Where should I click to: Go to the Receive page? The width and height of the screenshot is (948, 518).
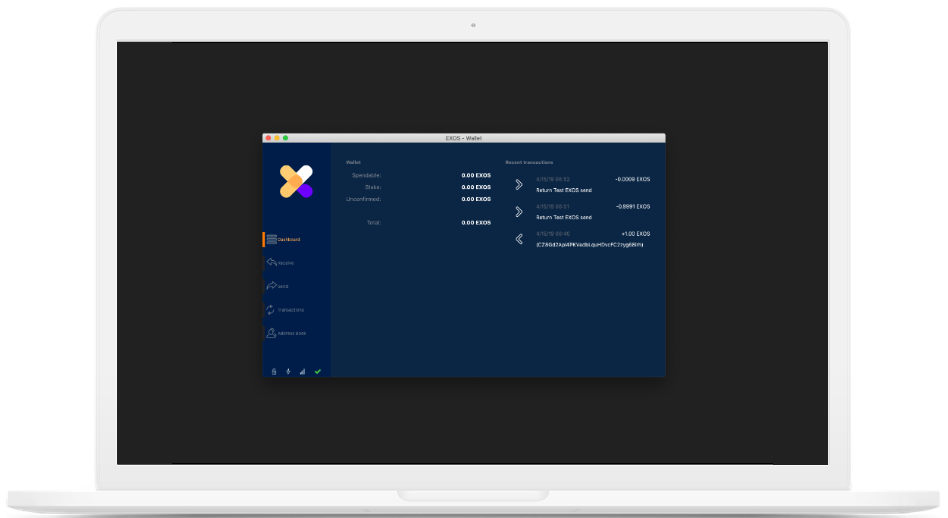281,263
